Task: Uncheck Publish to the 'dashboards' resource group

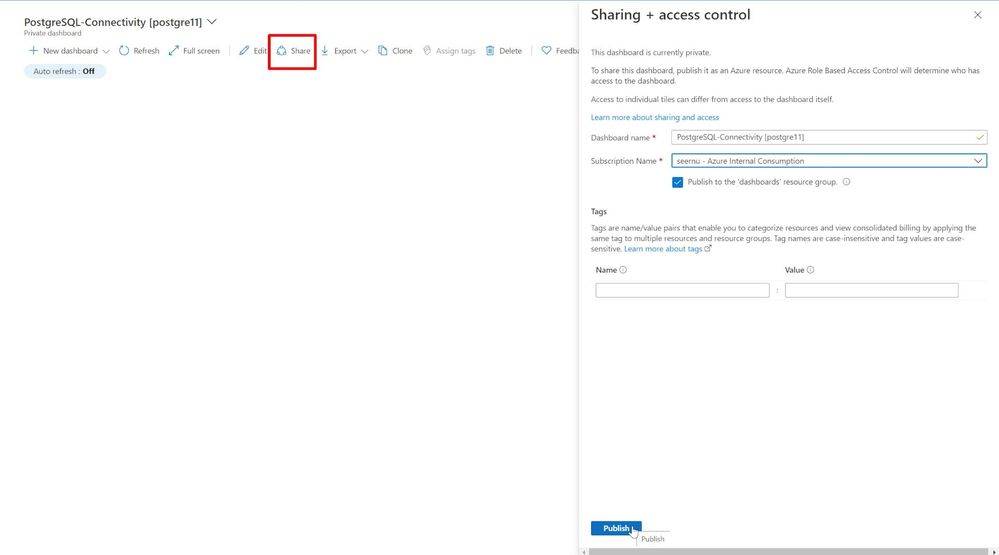Action: tap(677, 182)
